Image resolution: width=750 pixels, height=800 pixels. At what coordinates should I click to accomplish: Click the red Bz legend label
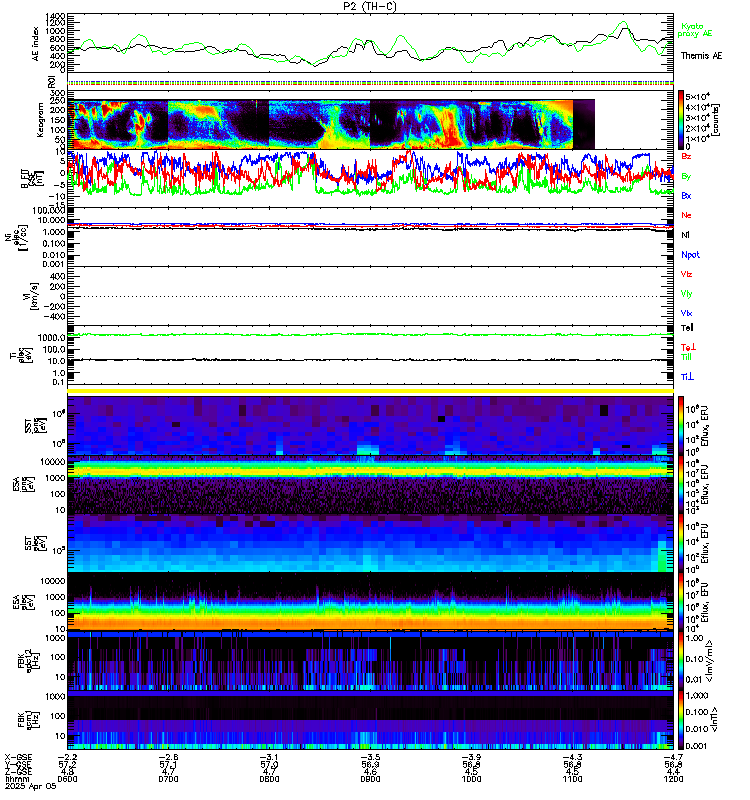tap(686, 156)
